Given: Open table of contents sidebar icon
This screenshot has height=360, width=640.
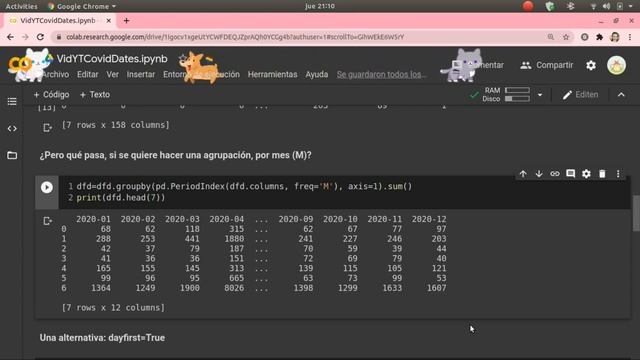Looking at the screenshot, I should pyautogui.click(x=12, y=101).
